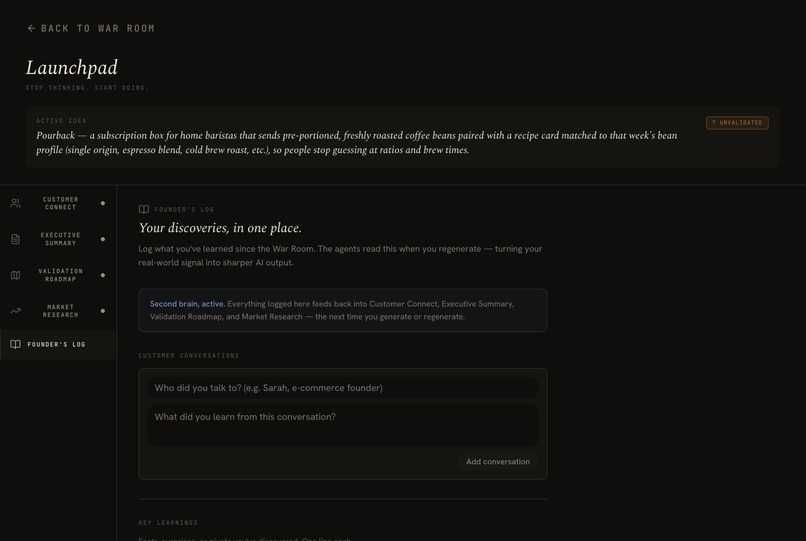Click the Customer Connect people icon
This screenshot has width=806, height=541.
tap(15, 203)
